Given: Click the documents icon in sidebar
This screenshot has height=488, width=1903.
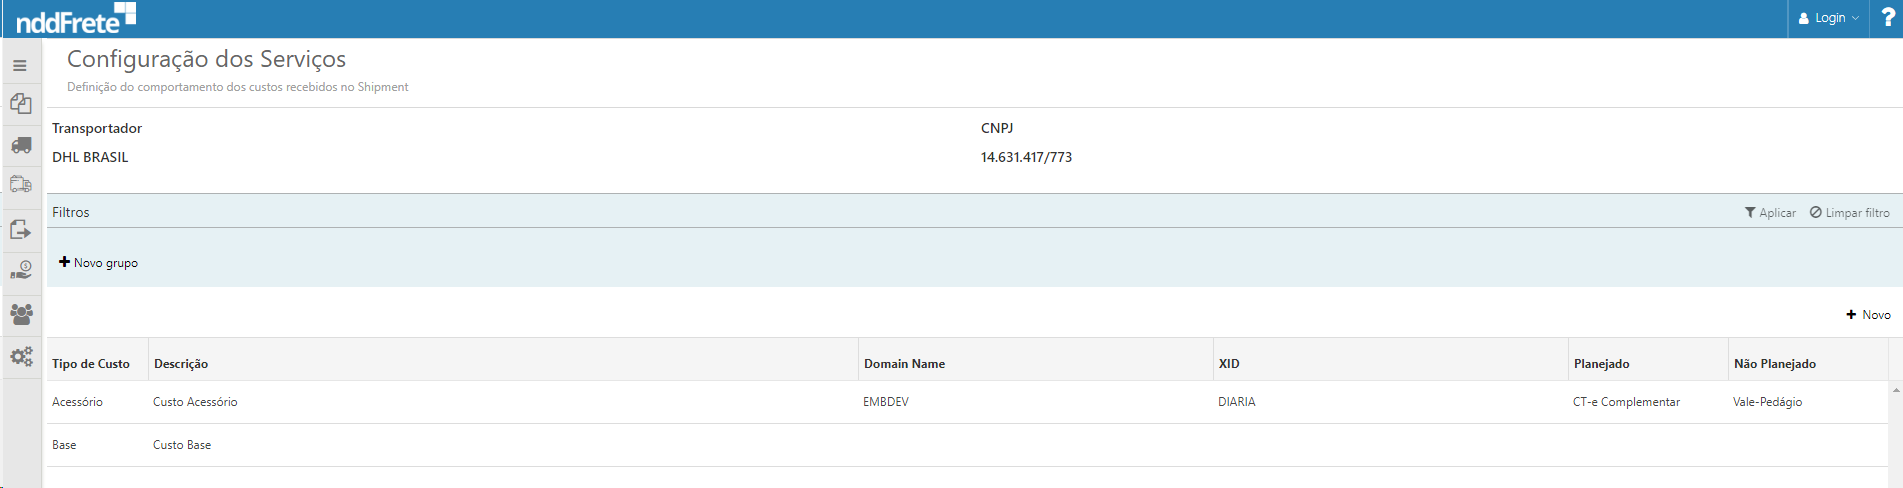Looking at the screenshot, I should (x=21, y=104).
